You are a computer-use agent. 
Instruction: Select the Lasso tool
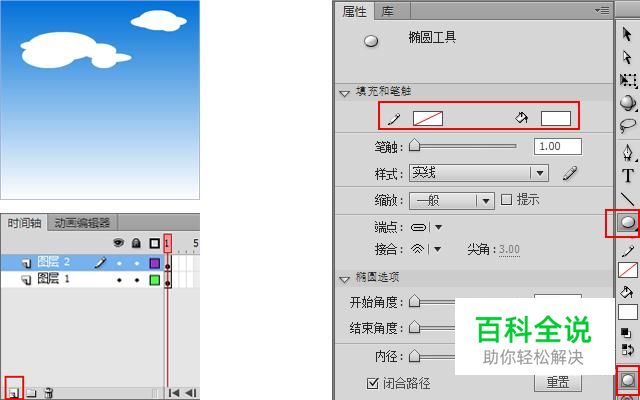pos(628,126)
